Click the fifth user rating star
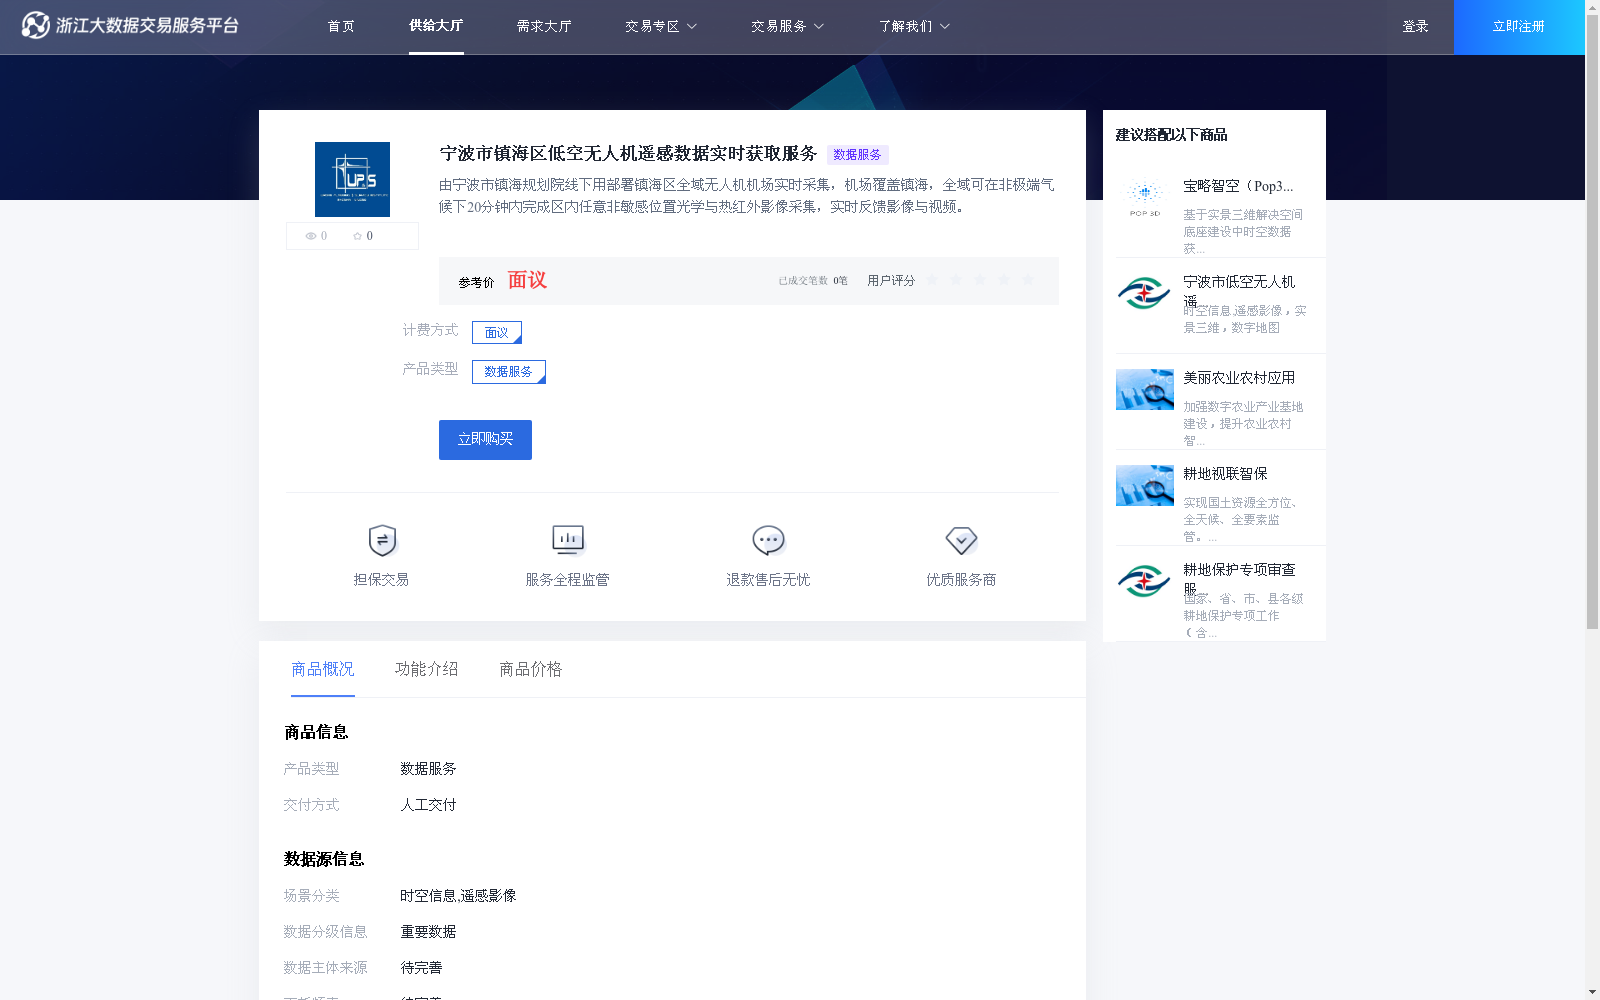The image size is (1600, 1000). (1028, 280)
